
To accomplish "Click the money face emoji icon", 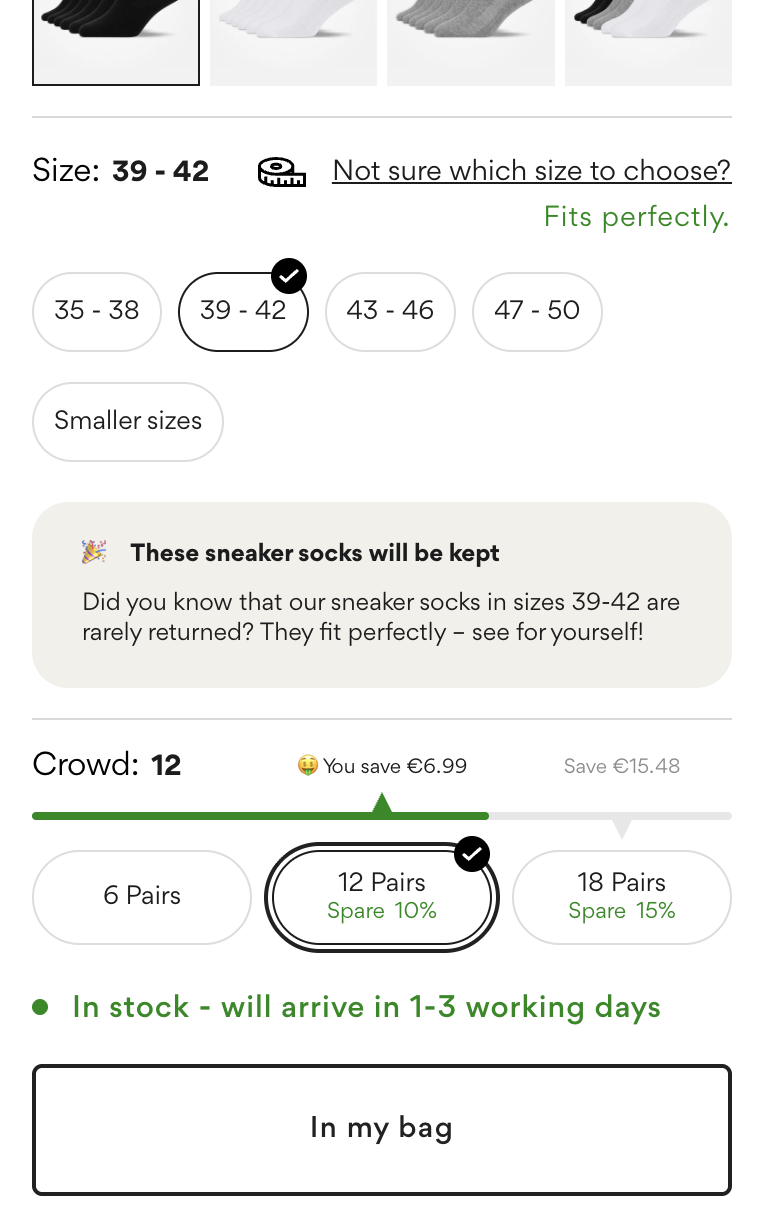I will pos(308,766).
